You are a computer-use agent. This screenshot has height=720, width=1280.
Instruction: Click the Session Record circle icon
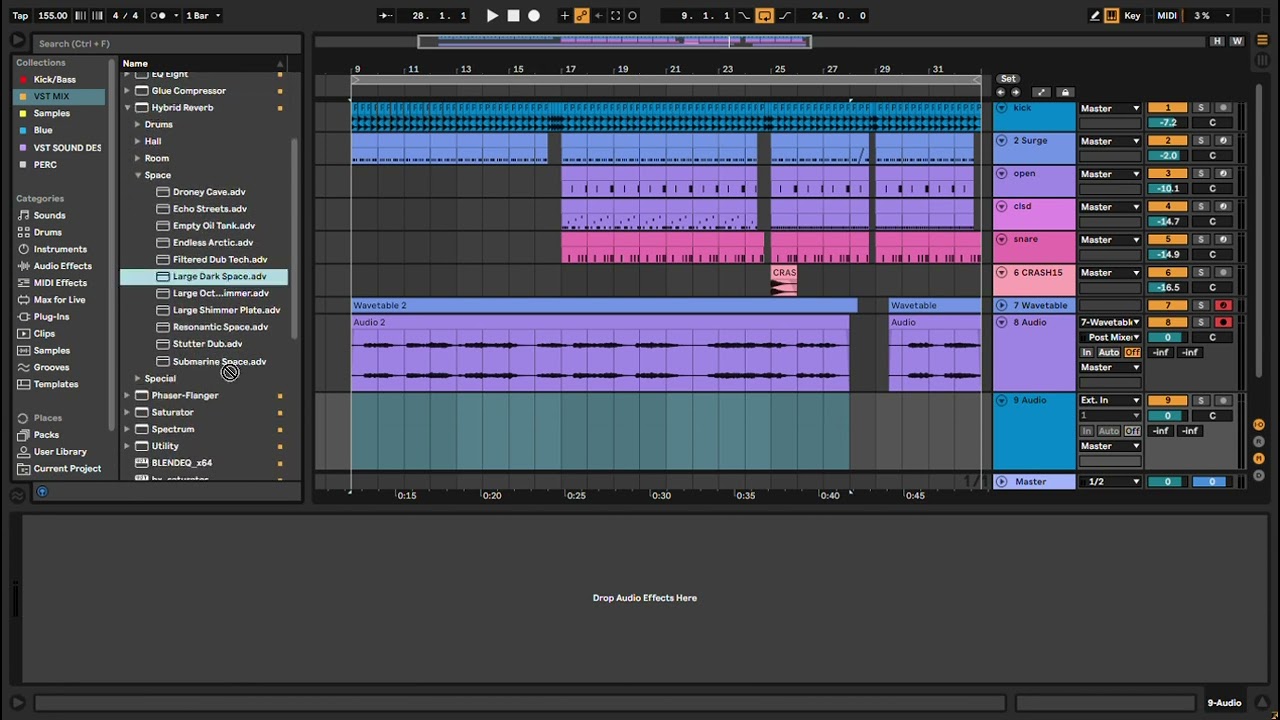(x=632, y=15)
